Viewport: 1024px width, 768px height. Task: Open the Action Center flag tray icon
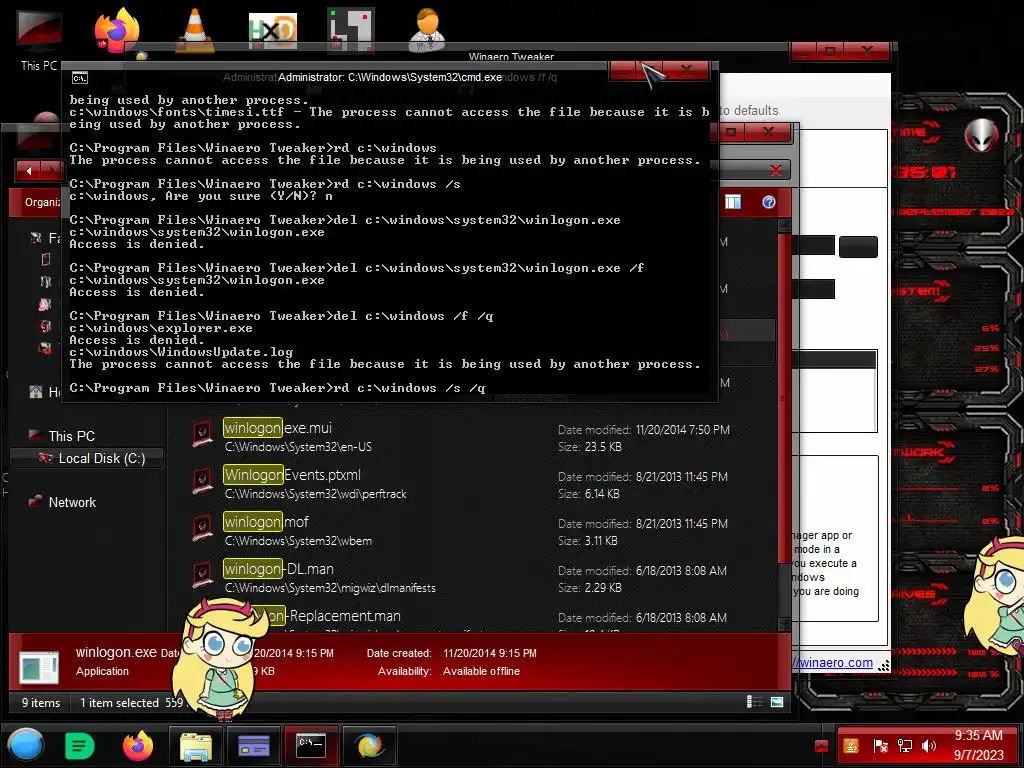(880, 746)
